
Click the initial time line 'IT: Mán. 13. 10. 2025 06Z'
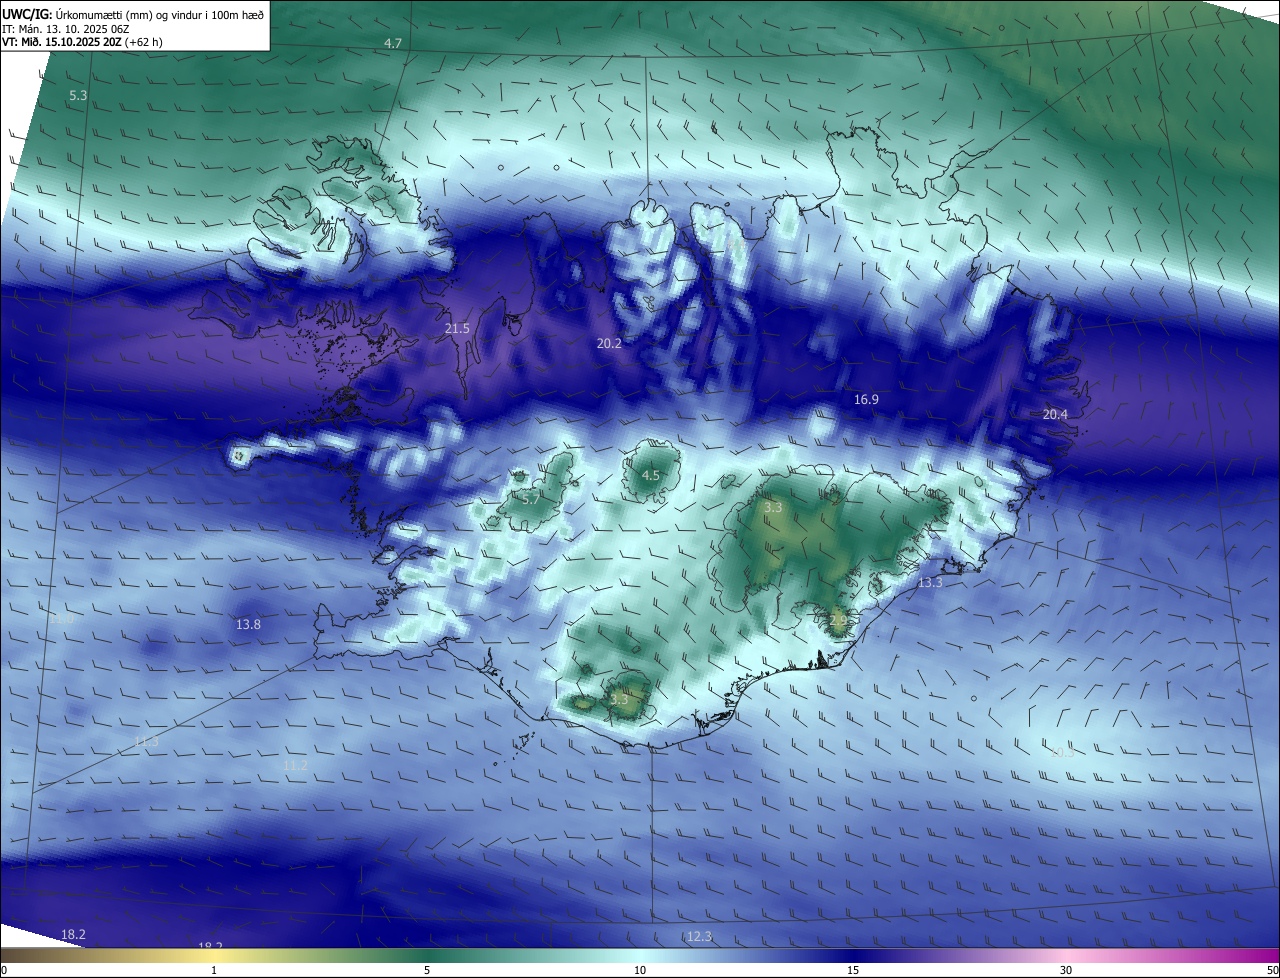coord(66,29)
